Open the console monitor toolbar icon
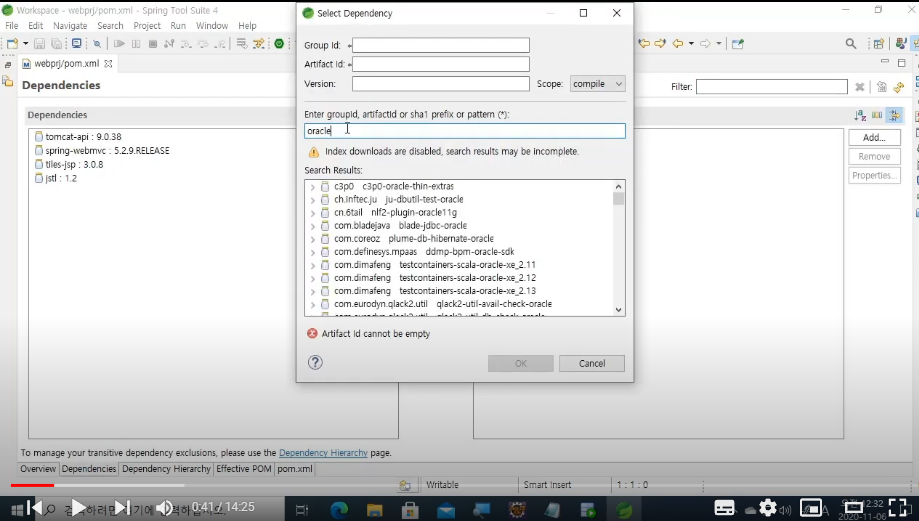The image size is (919, 521). coord(76,43)
